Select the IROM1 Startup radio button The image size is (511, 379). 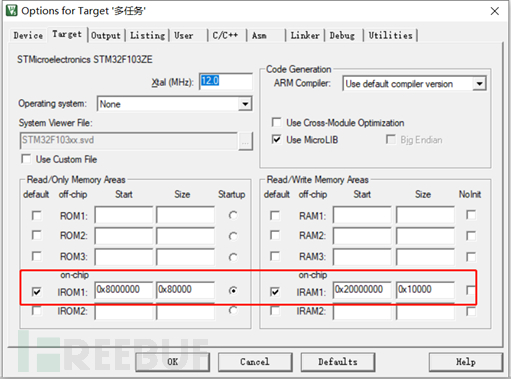(x=233, y=291)
